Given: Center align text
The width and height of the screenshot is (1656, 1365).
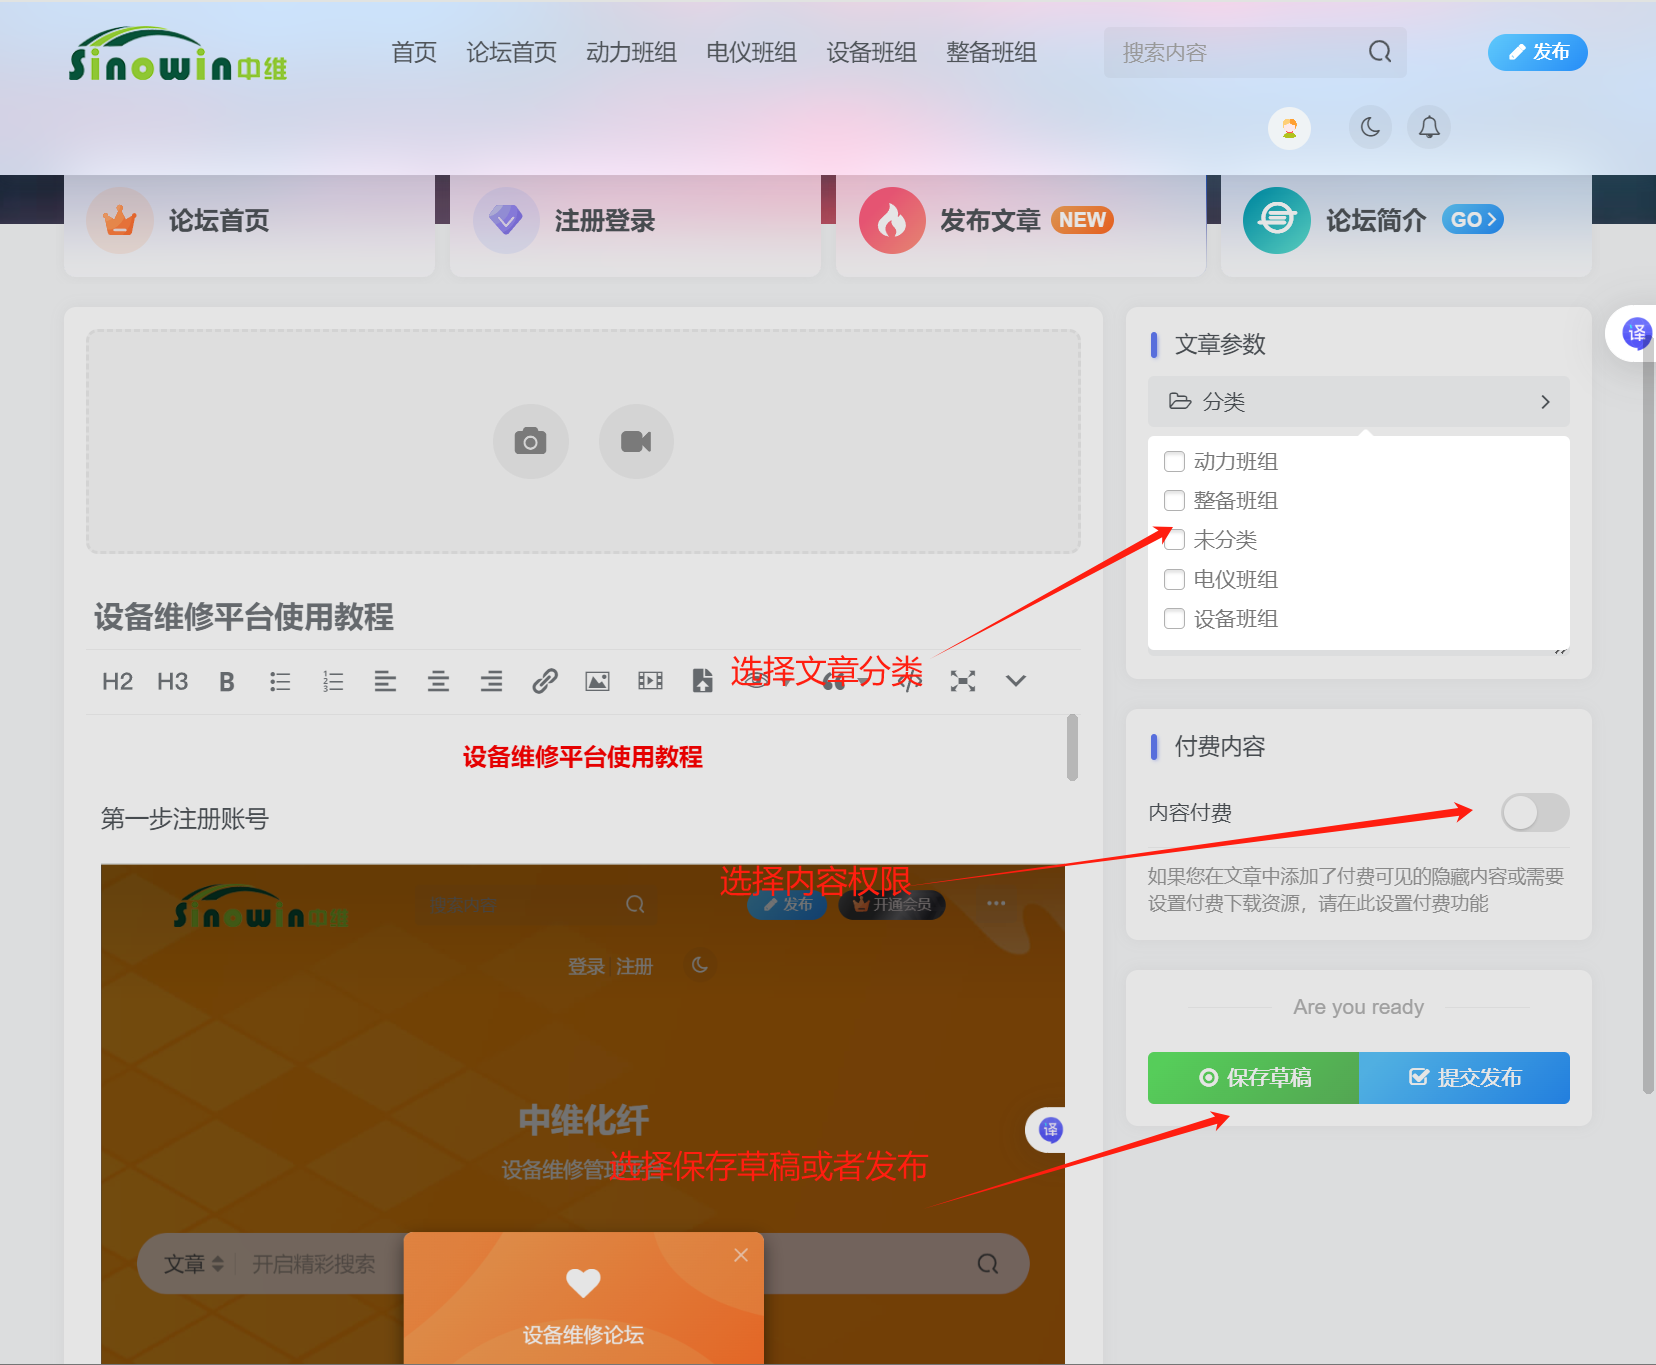Looking at the screenshot, I should tap(438, 682).
